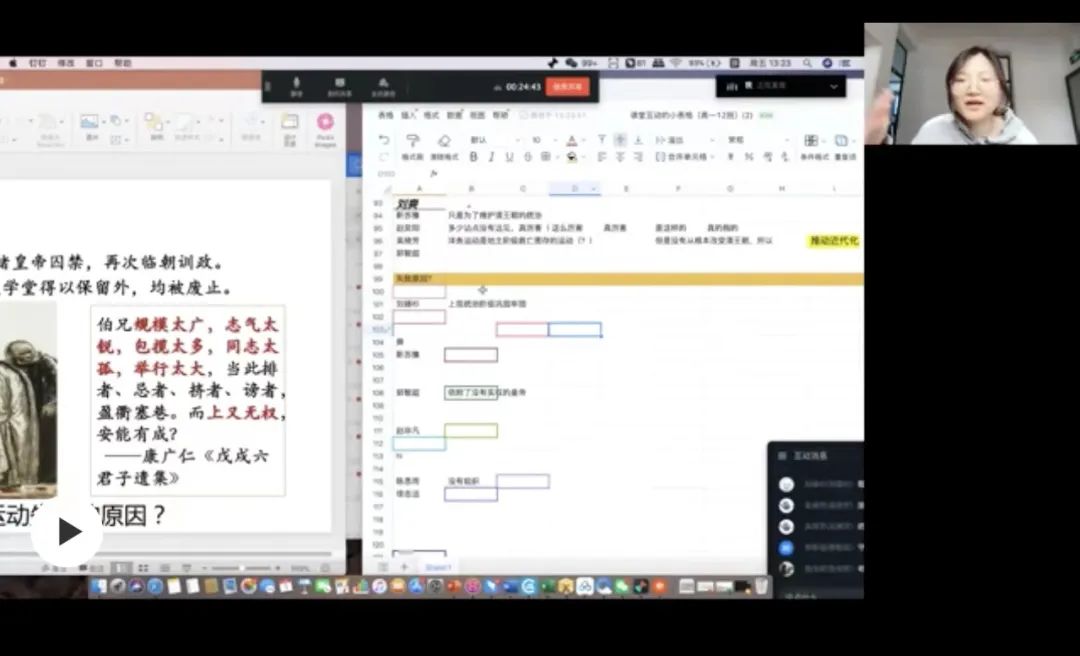The width and height of the screenshot is (1080, 656).
Task: Open the Apple menu
Action: pyautogui.click(x=13, y=63)
